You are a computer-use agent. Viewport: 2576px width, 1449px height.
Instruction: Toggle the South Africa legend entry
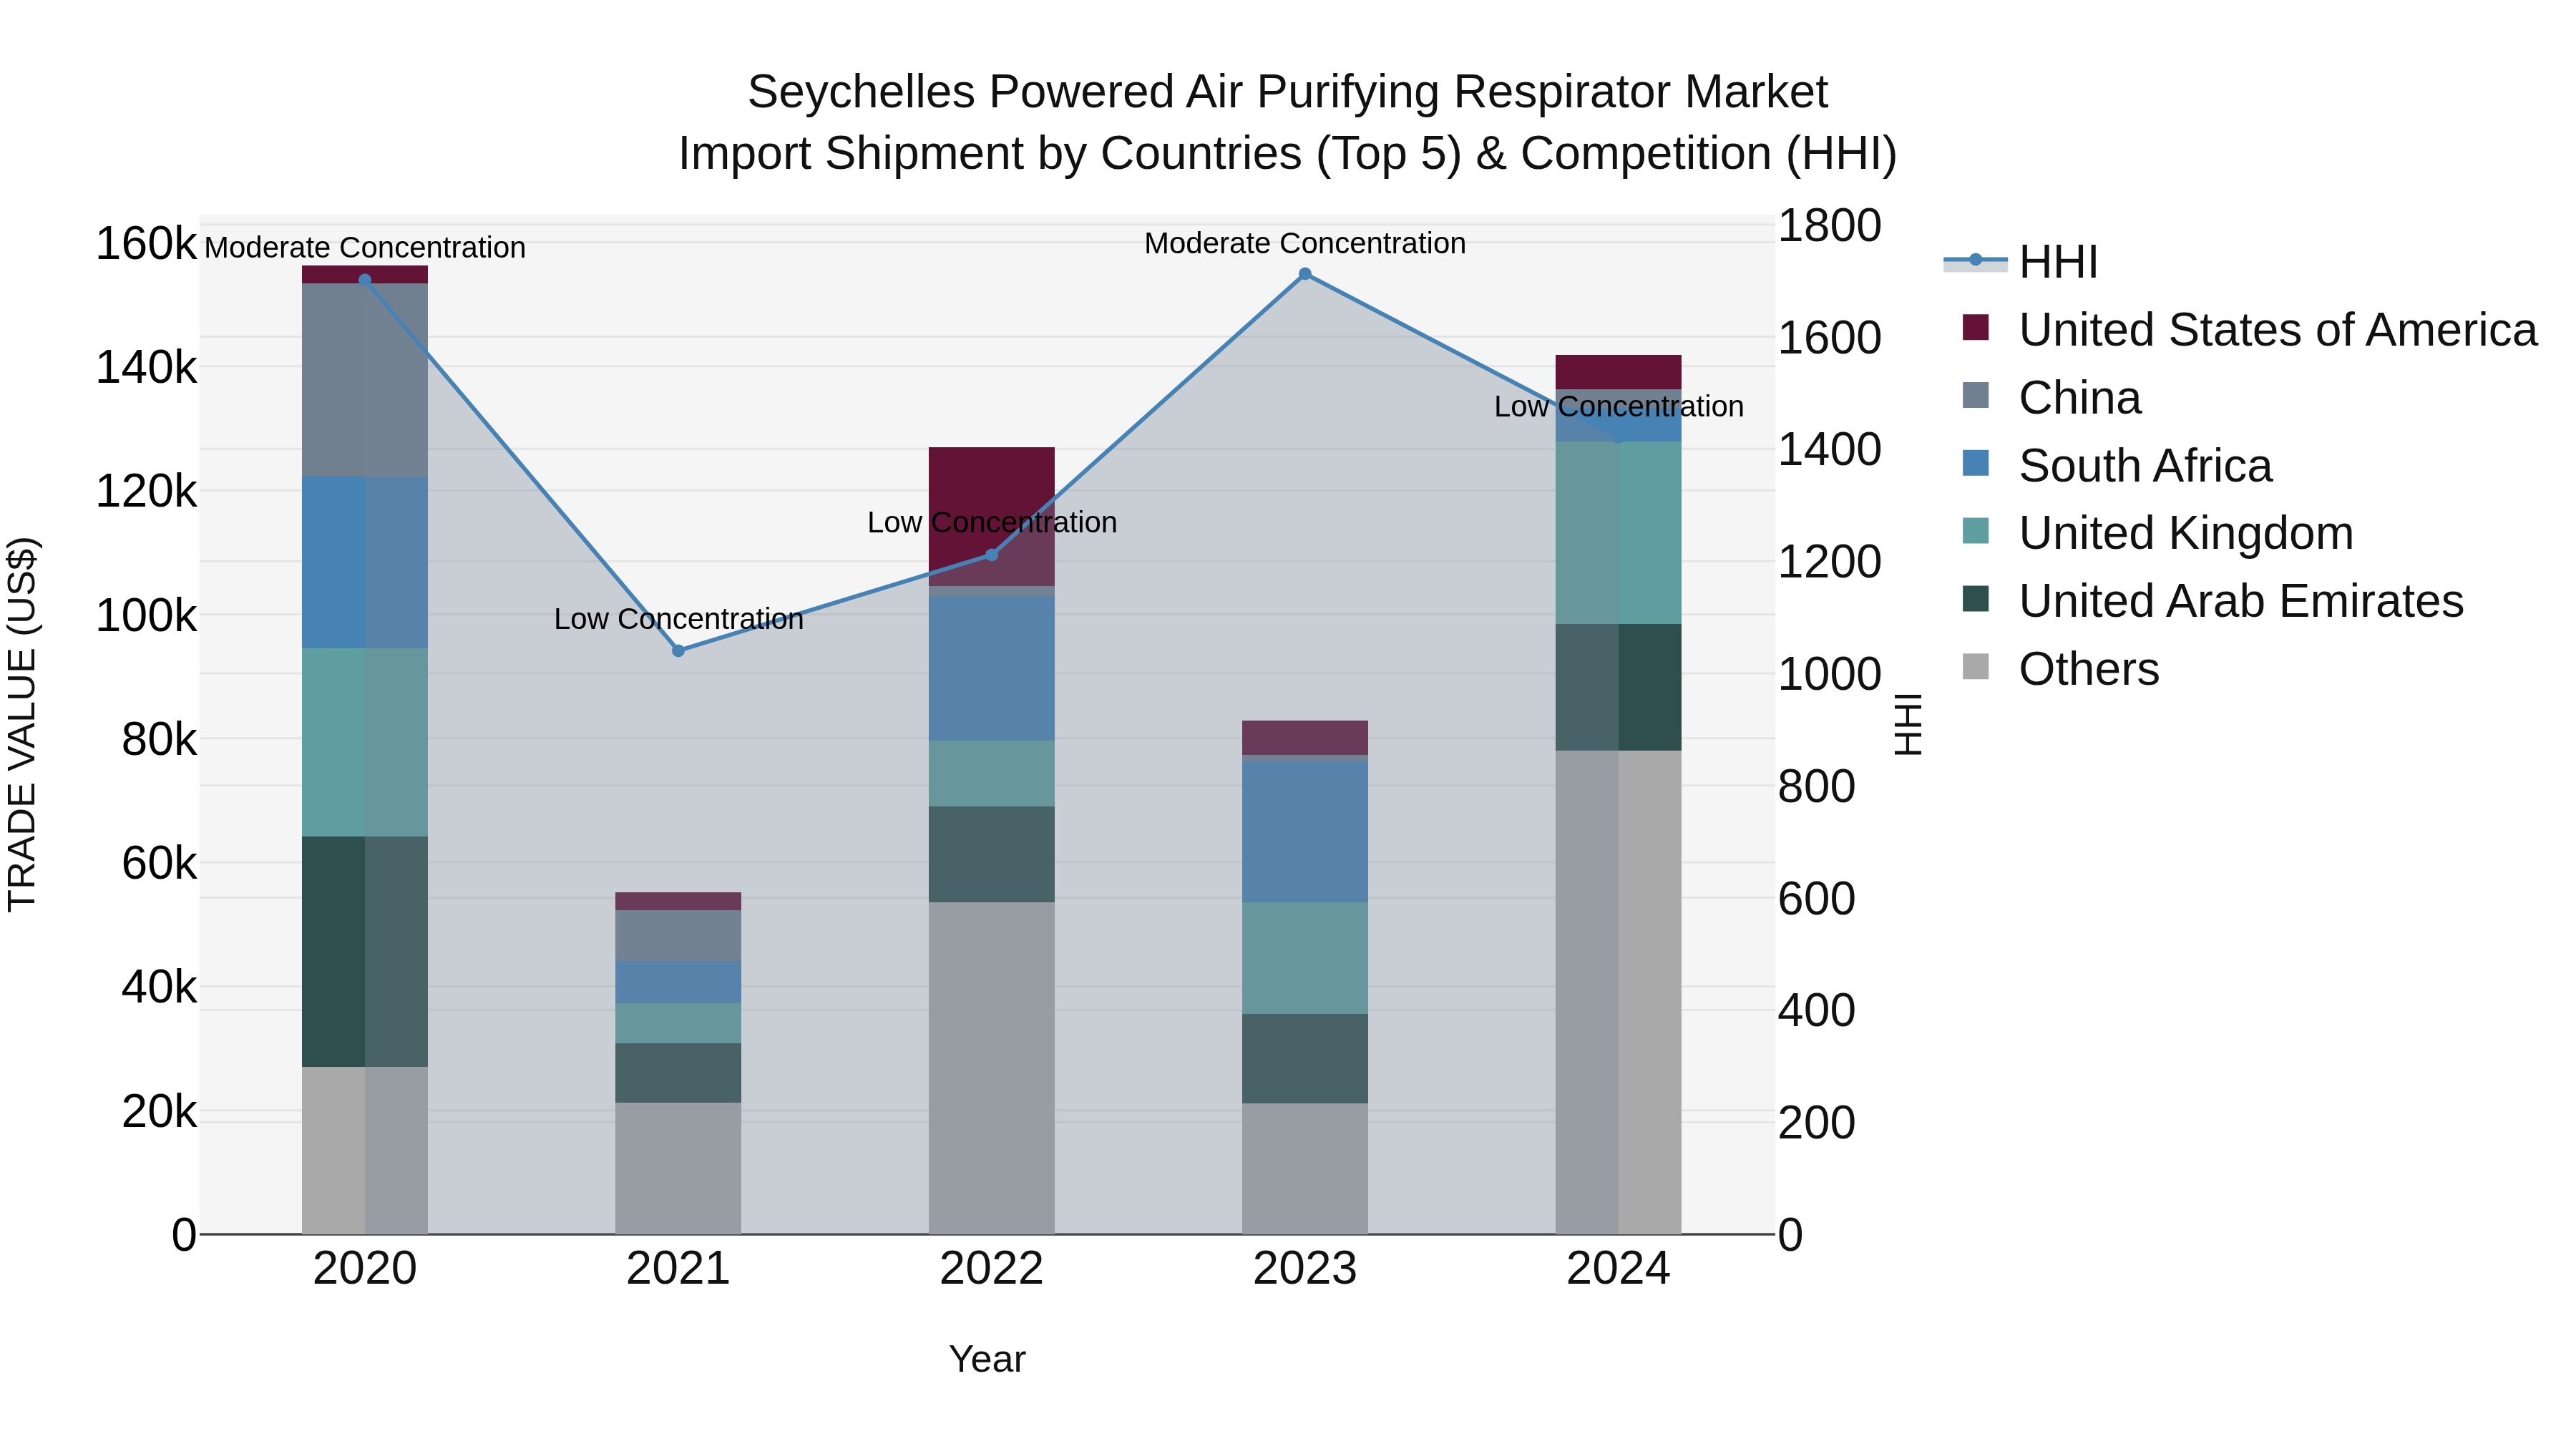[2117, 466]
